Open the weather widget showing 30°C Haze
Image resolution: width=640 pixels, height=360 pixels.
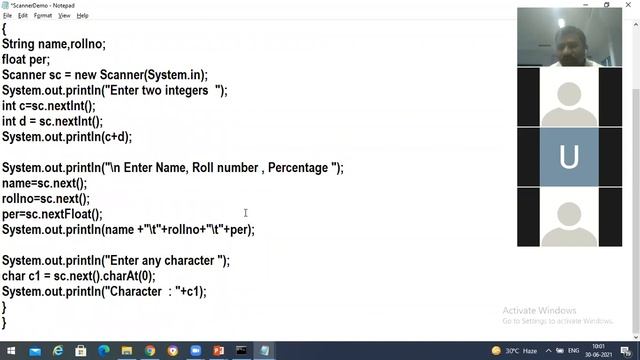[x=514, y=351]
